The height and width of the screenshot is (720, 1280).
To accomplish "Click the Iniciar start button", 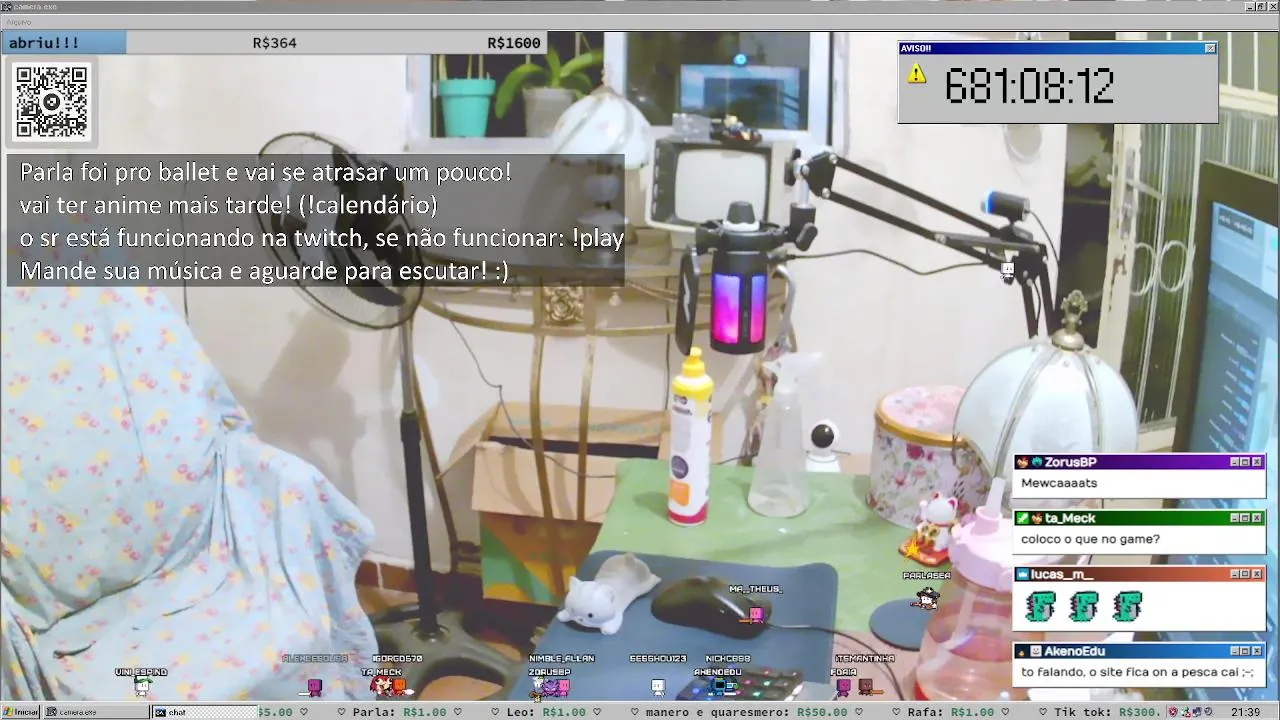I will pos(20,712).
